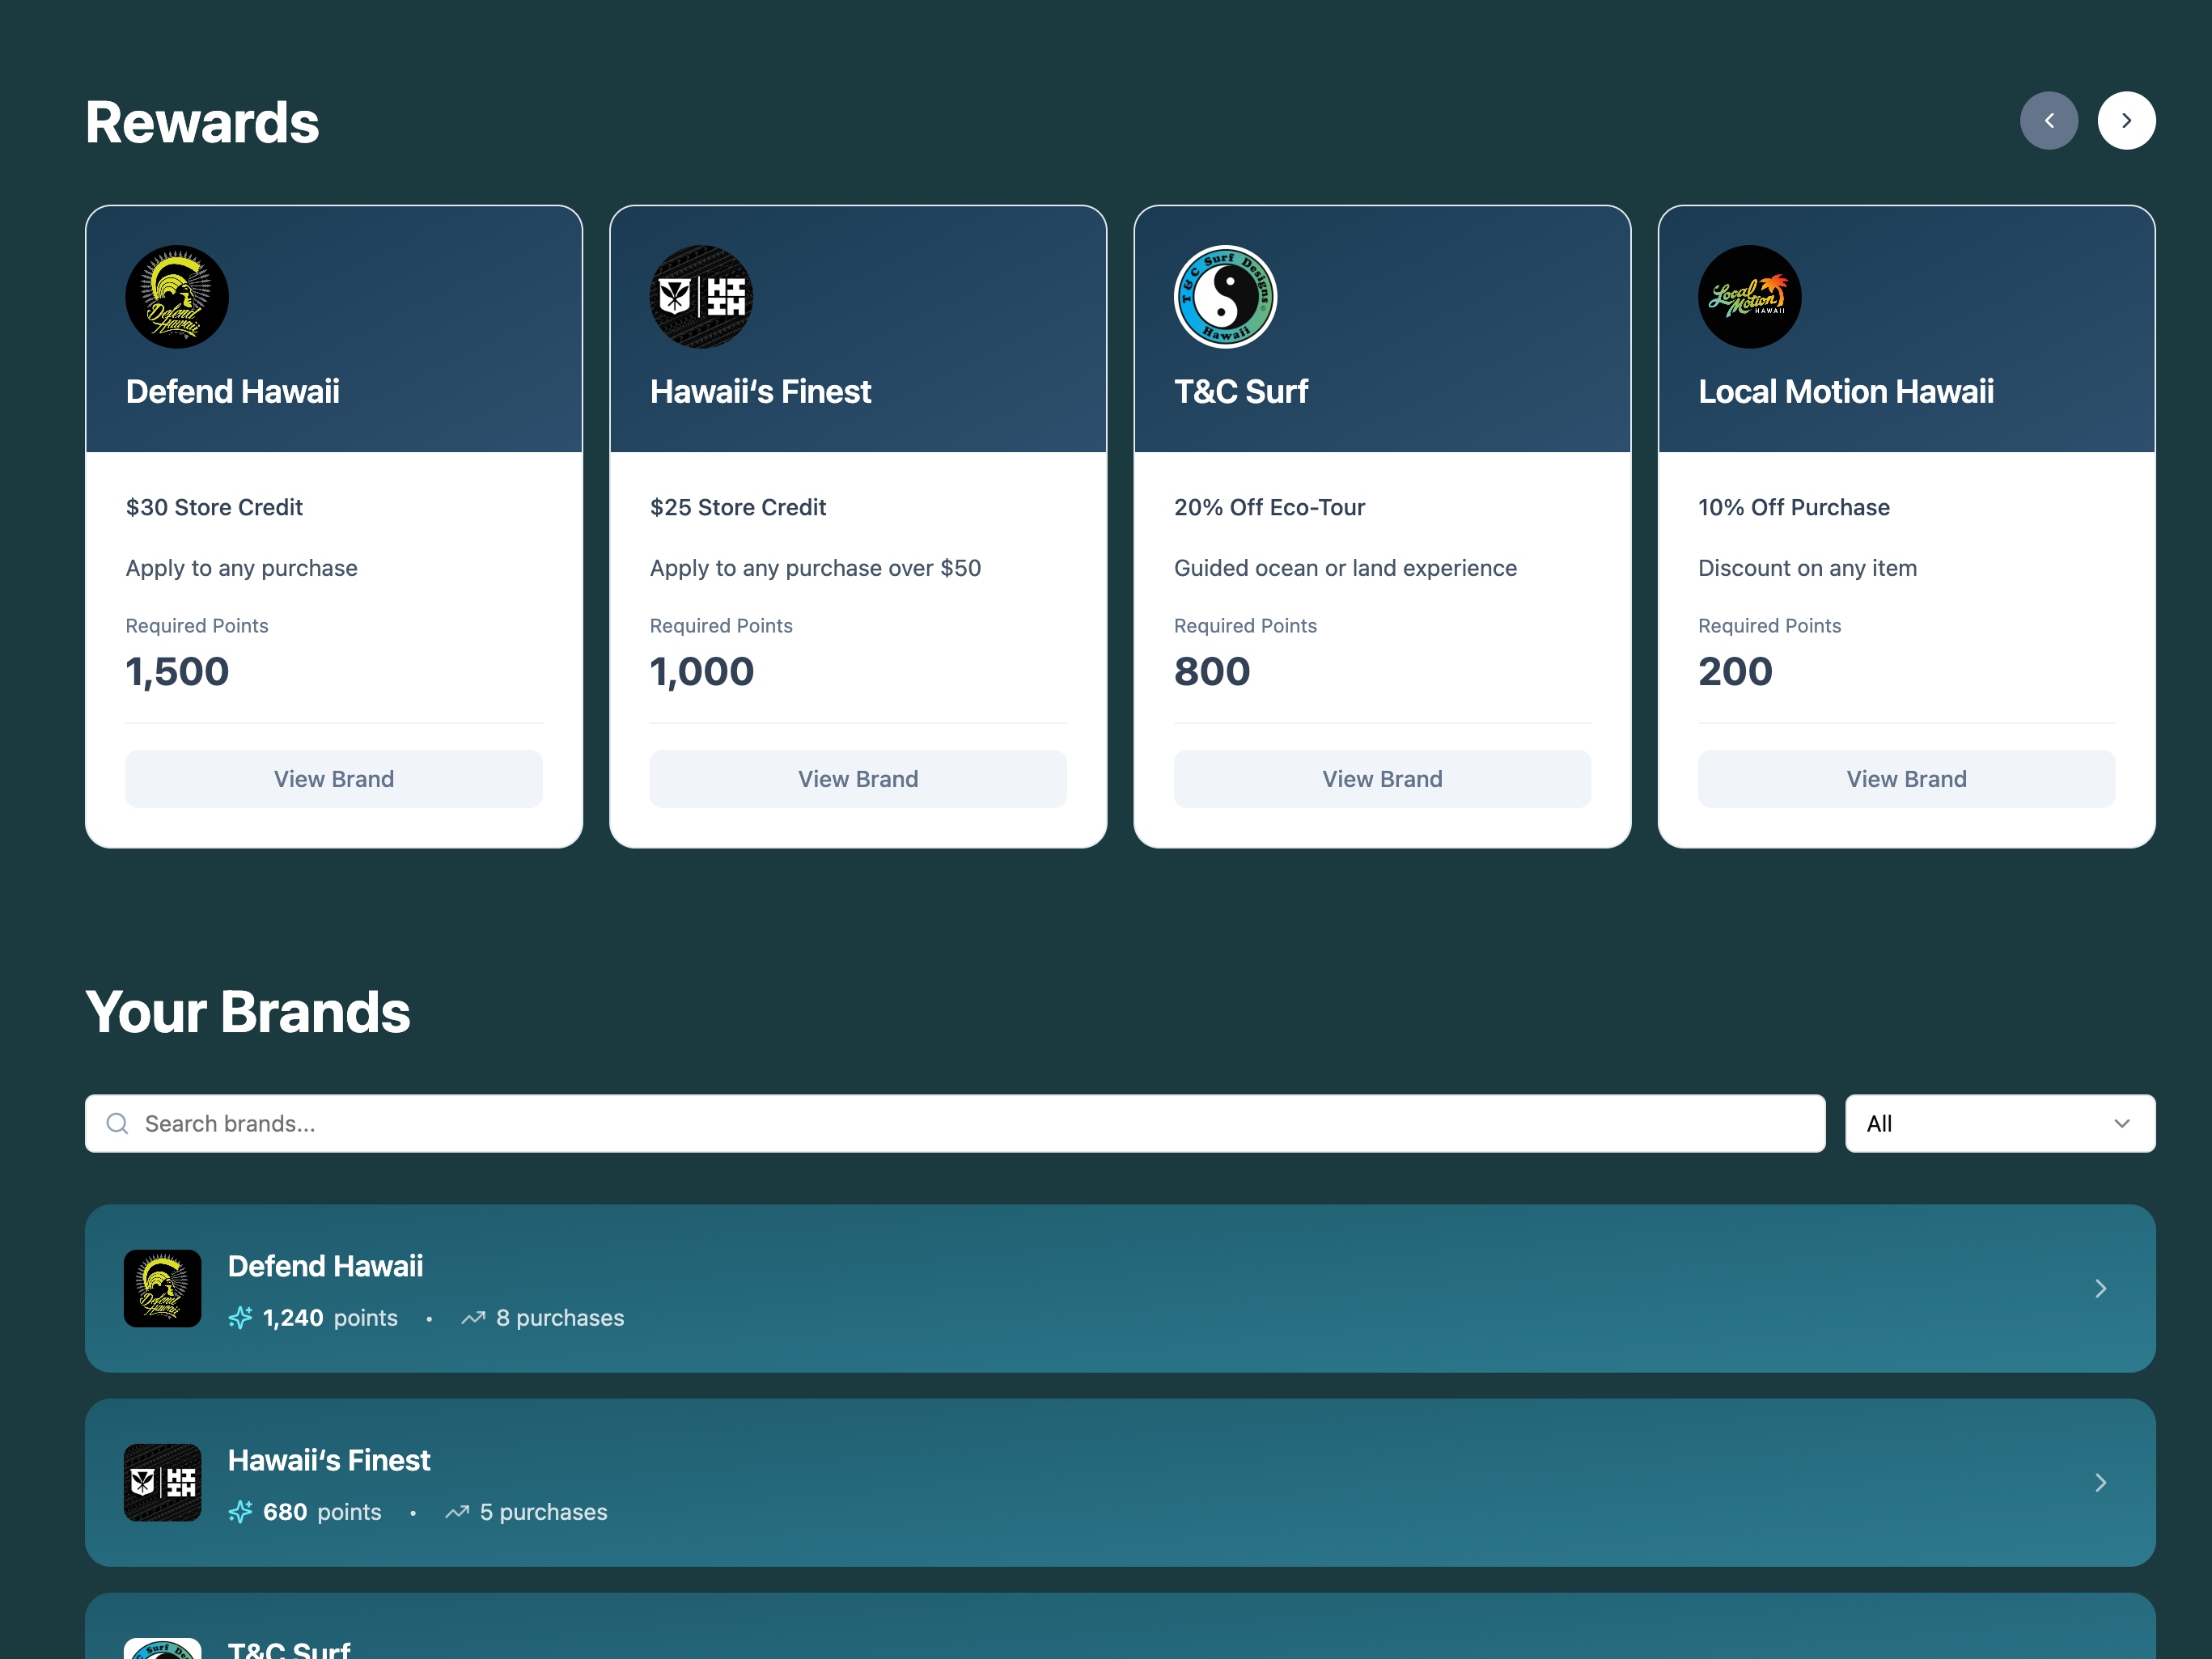Click the Local Motion Hawaii logo

(1749, 297)
